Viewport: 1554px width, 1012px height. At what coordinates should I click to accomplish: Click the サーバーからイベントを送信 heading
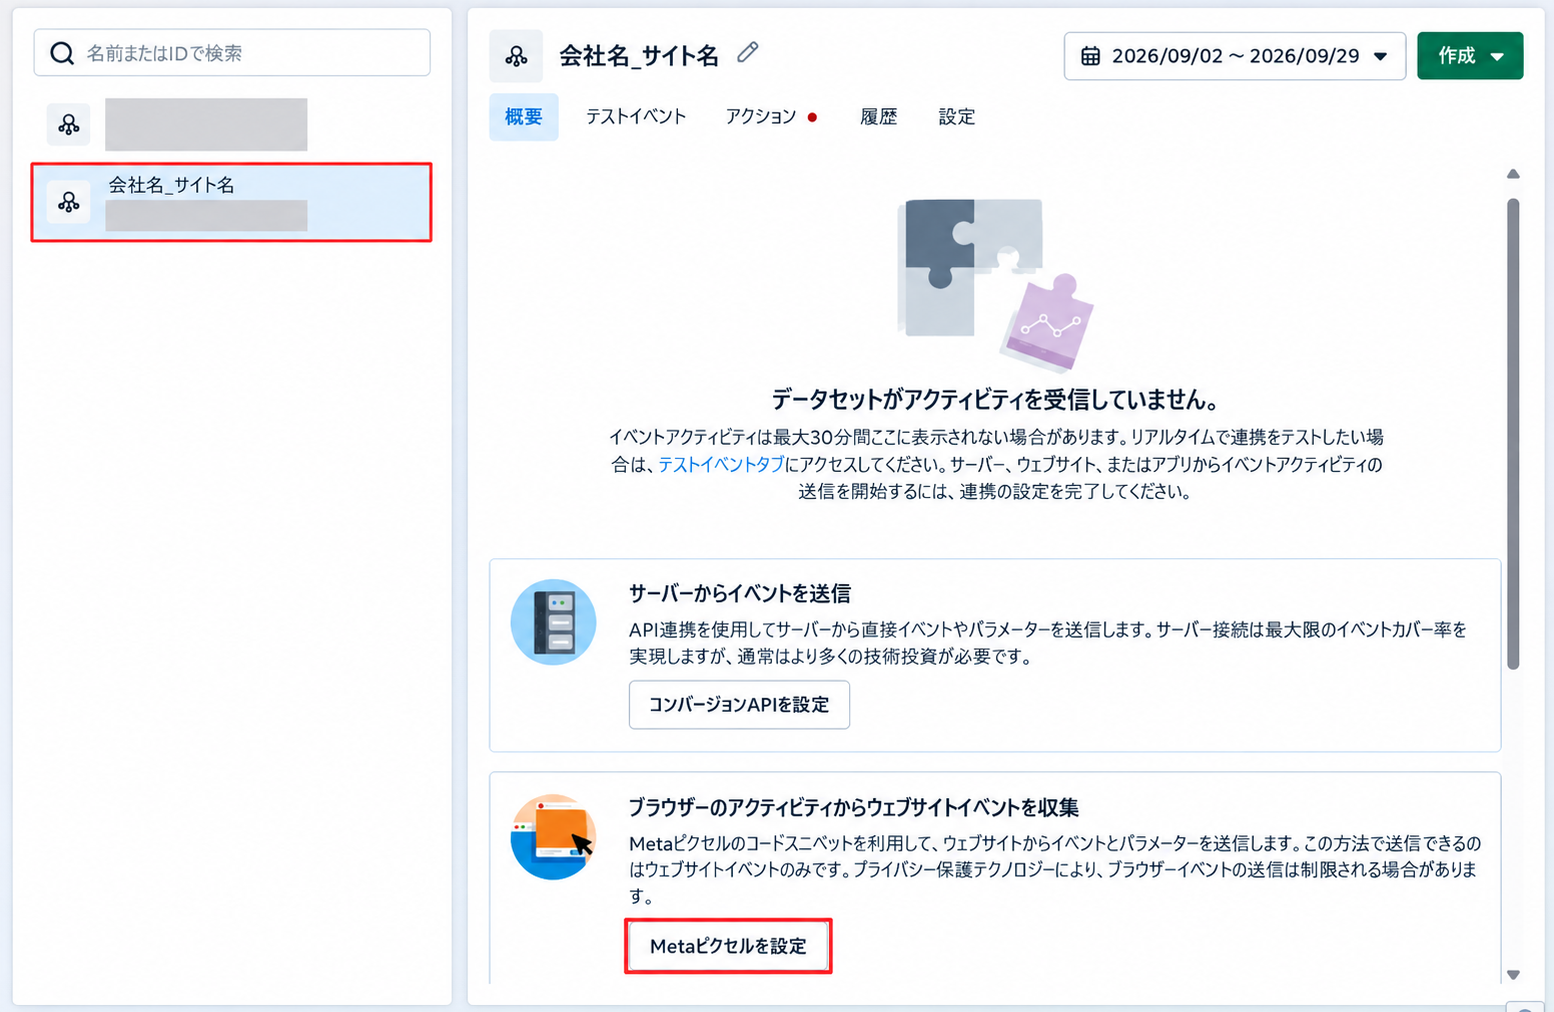point(740,594)
